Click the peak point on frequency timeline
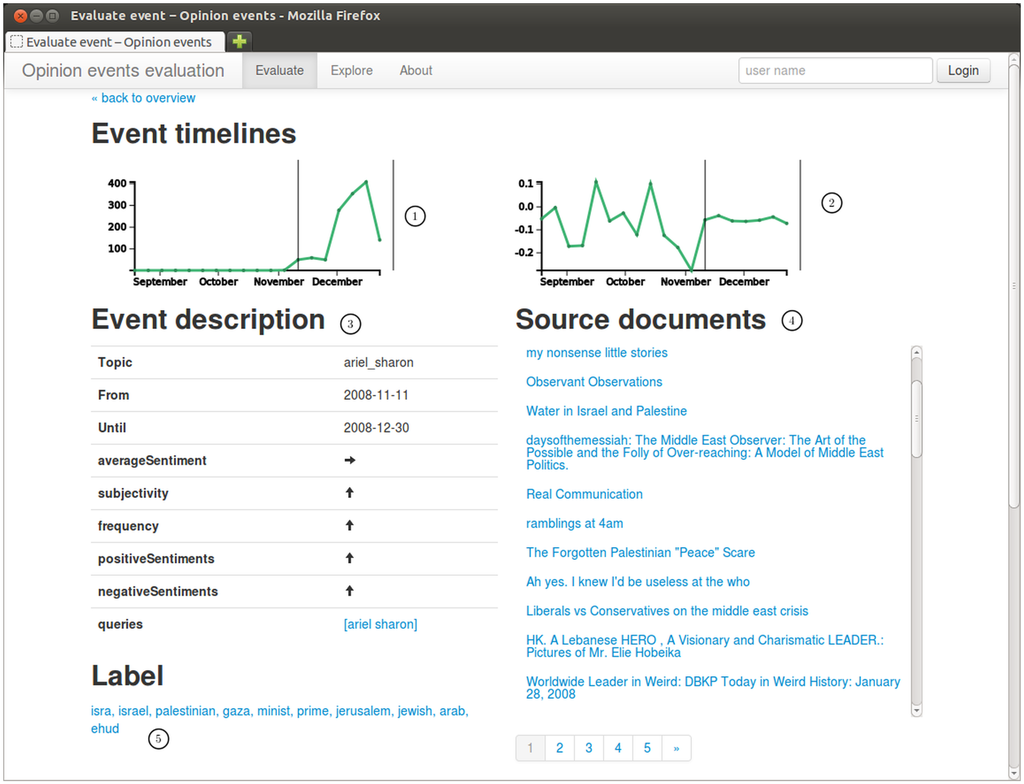The width and height of the screenshot is (1024, 784). point(366,182)
